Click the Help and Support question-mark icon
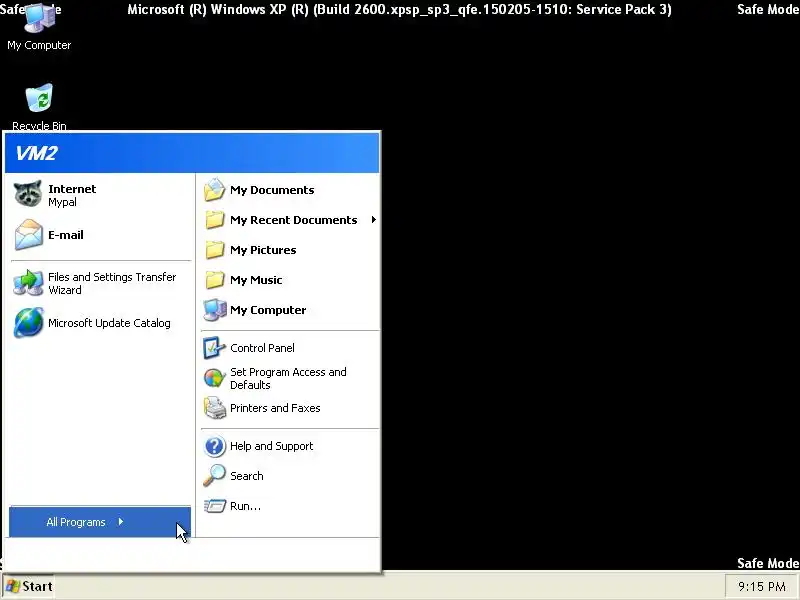The width and height of the screenshot is (800, 600). pos(215,446)
